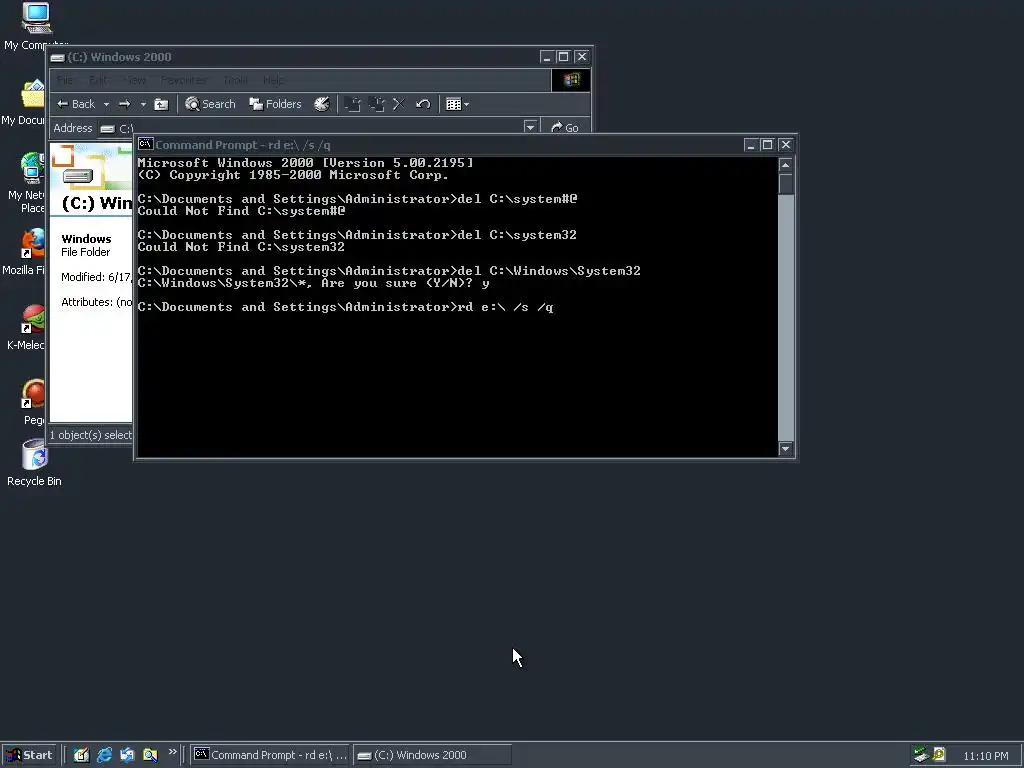Go up one folder level

point(161,104)
